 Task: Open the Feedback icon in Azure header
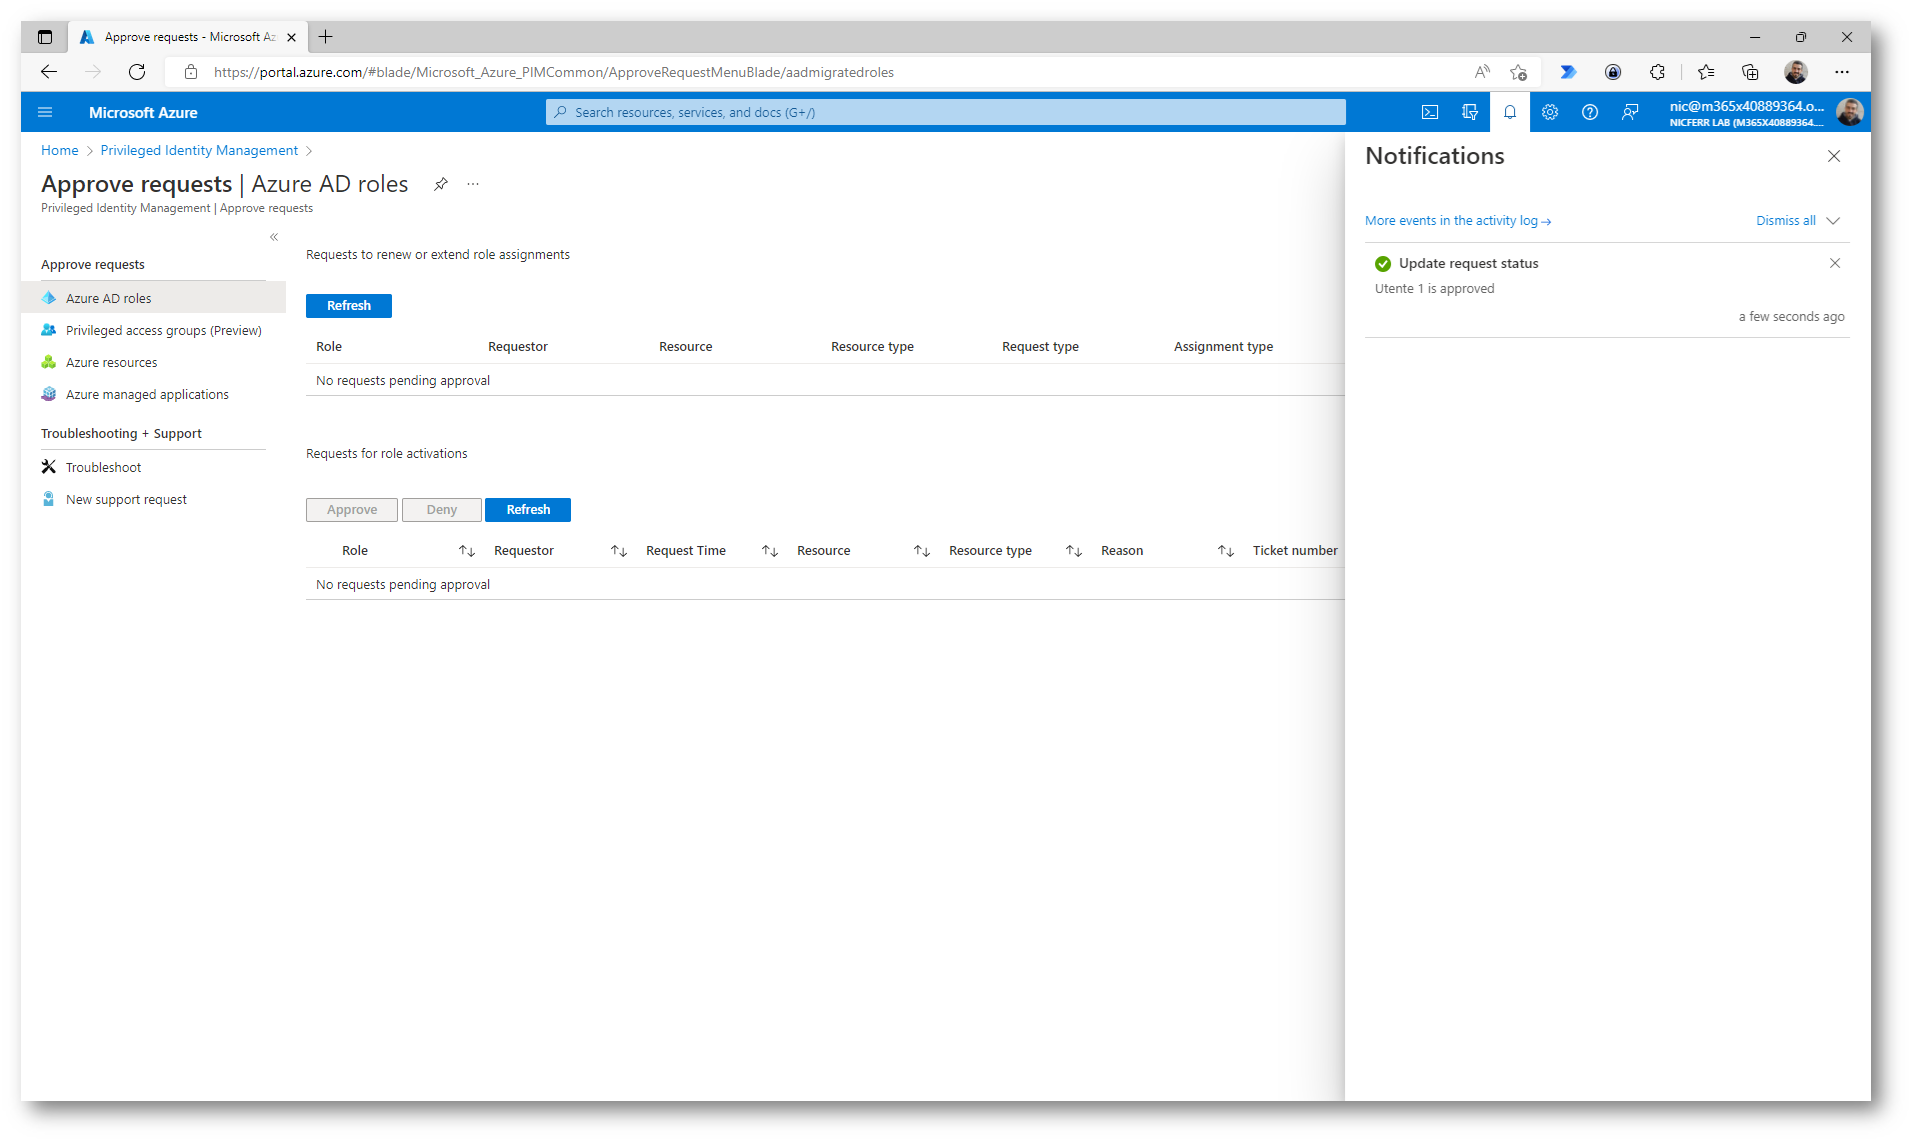click(x=1630, y=112)
